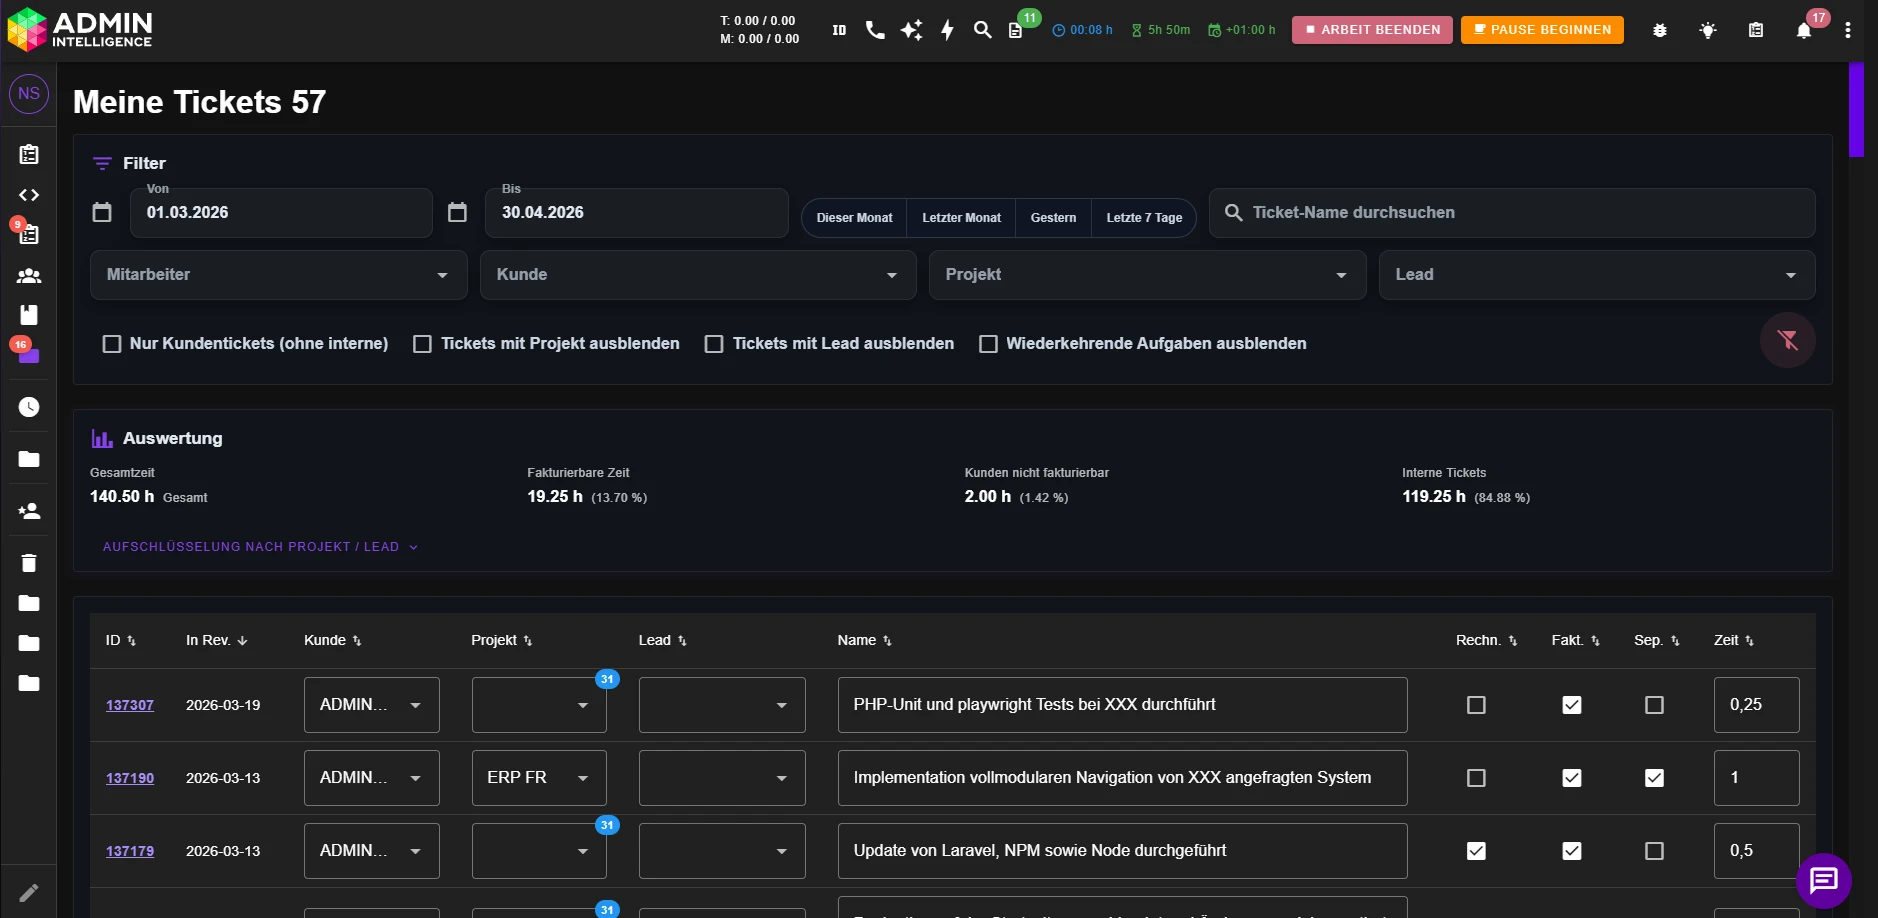This screenshot has width=1878, height=918.
Task: Open ticket 137190 via its ID link
Action: [129, 777]
